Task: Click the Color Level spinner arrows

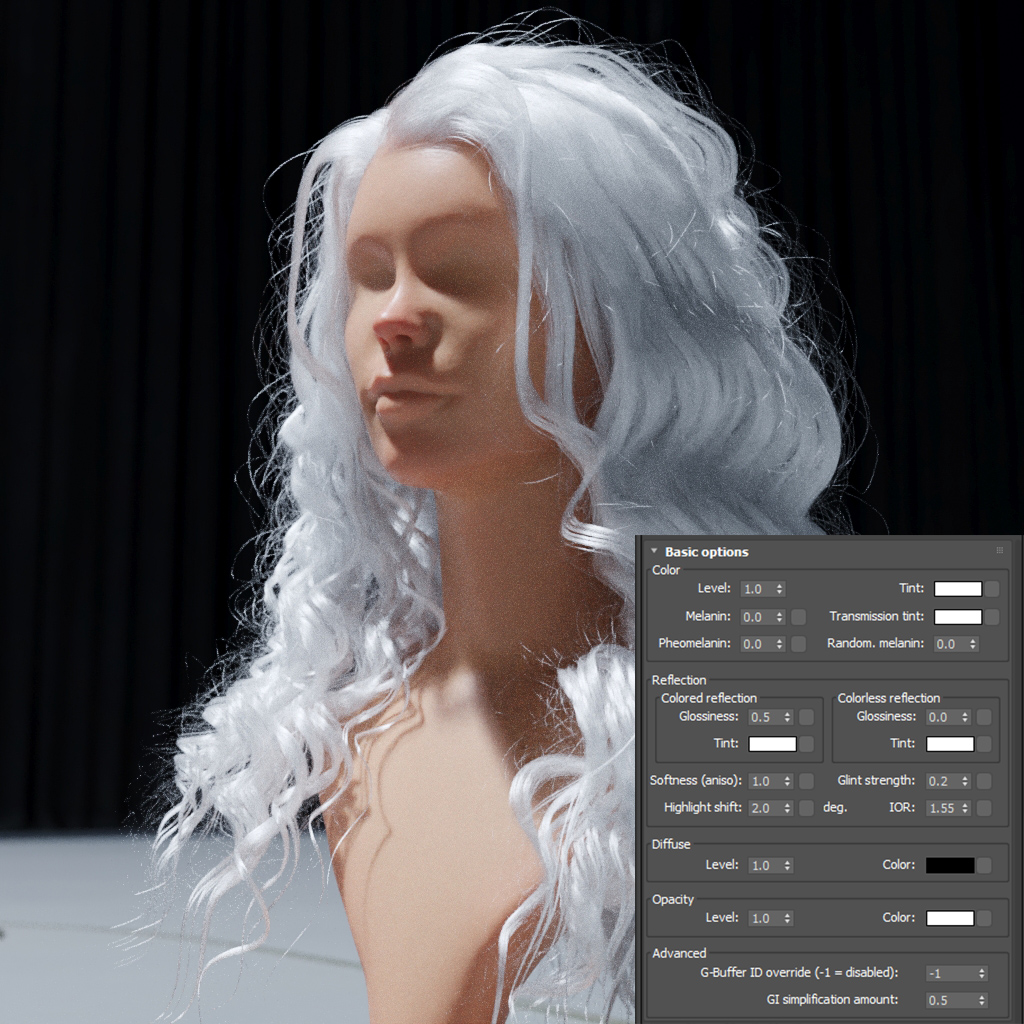Action: click(780, 589)
